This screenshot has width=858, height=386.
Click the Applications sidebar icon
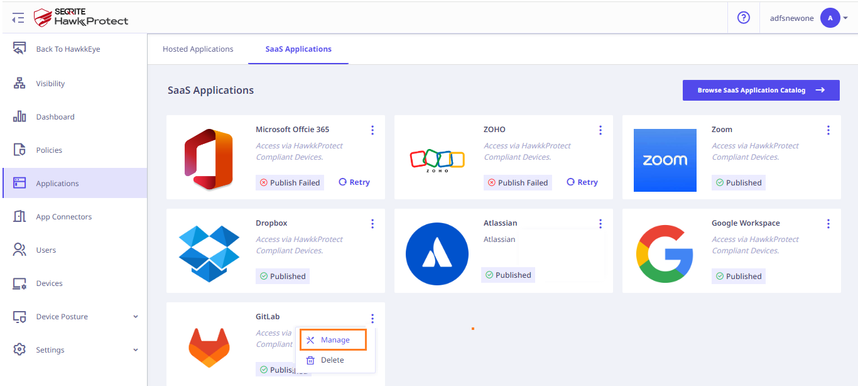point(19,183)
